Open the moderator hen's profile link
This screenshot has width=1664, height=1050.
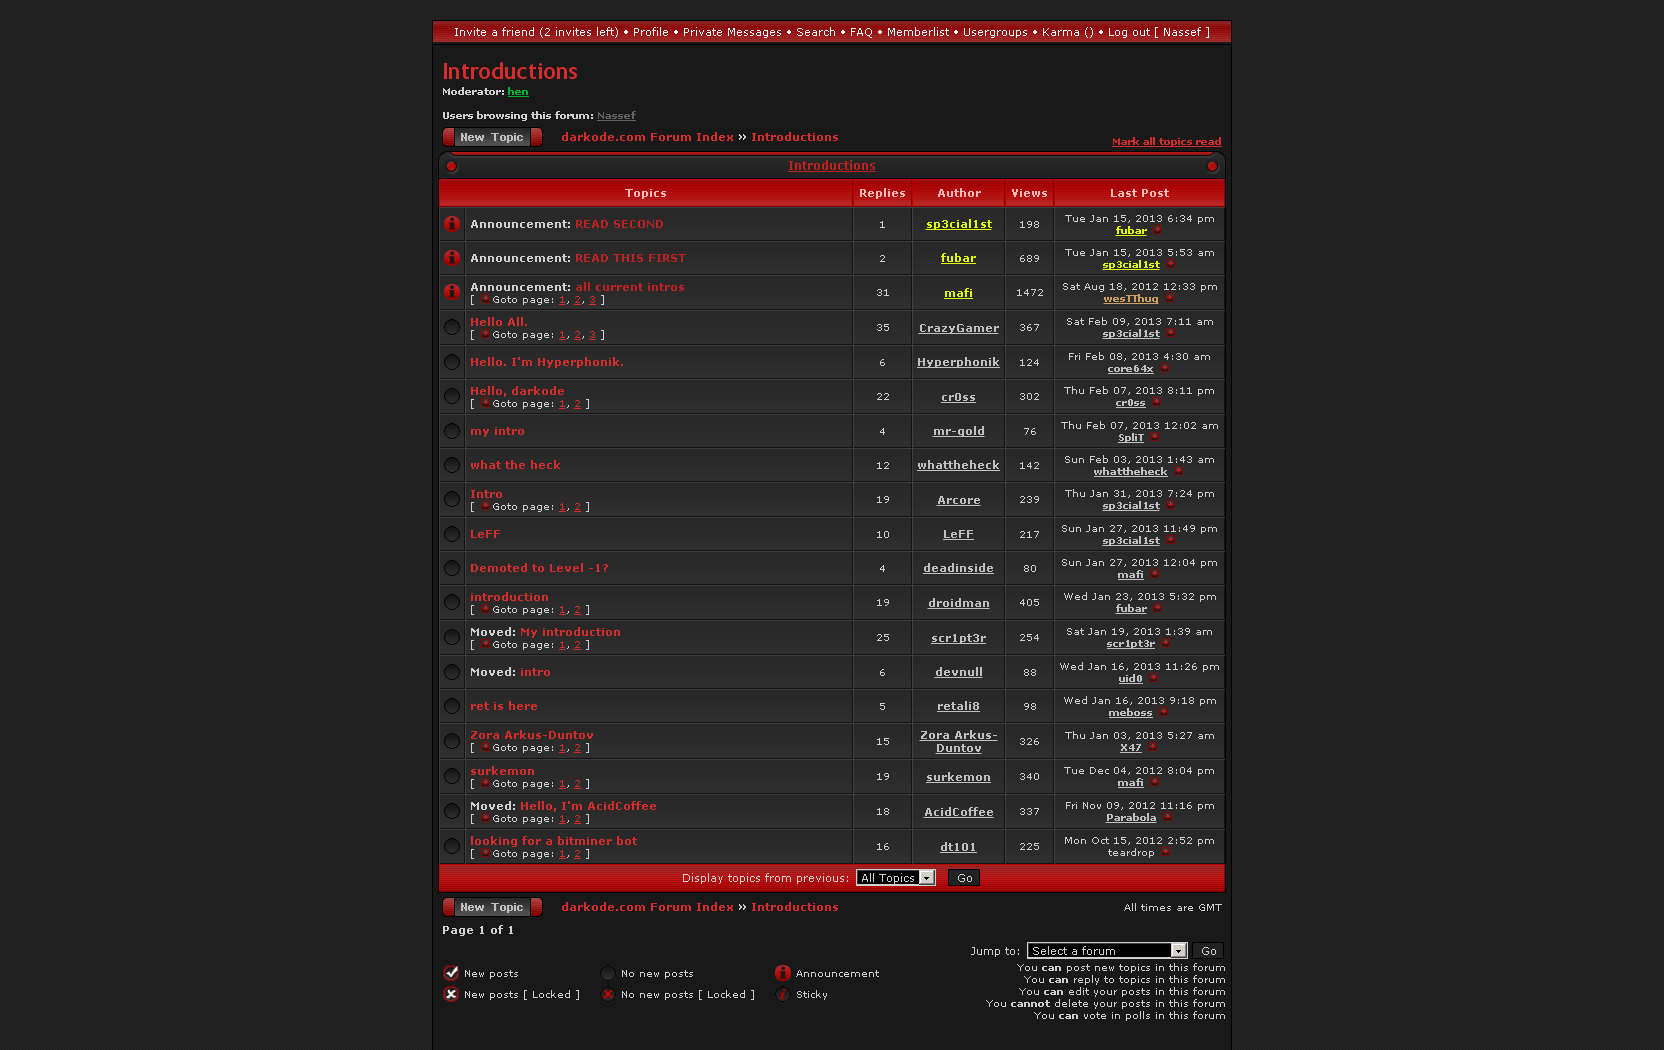pyautogui.click(x=517, y=92)
